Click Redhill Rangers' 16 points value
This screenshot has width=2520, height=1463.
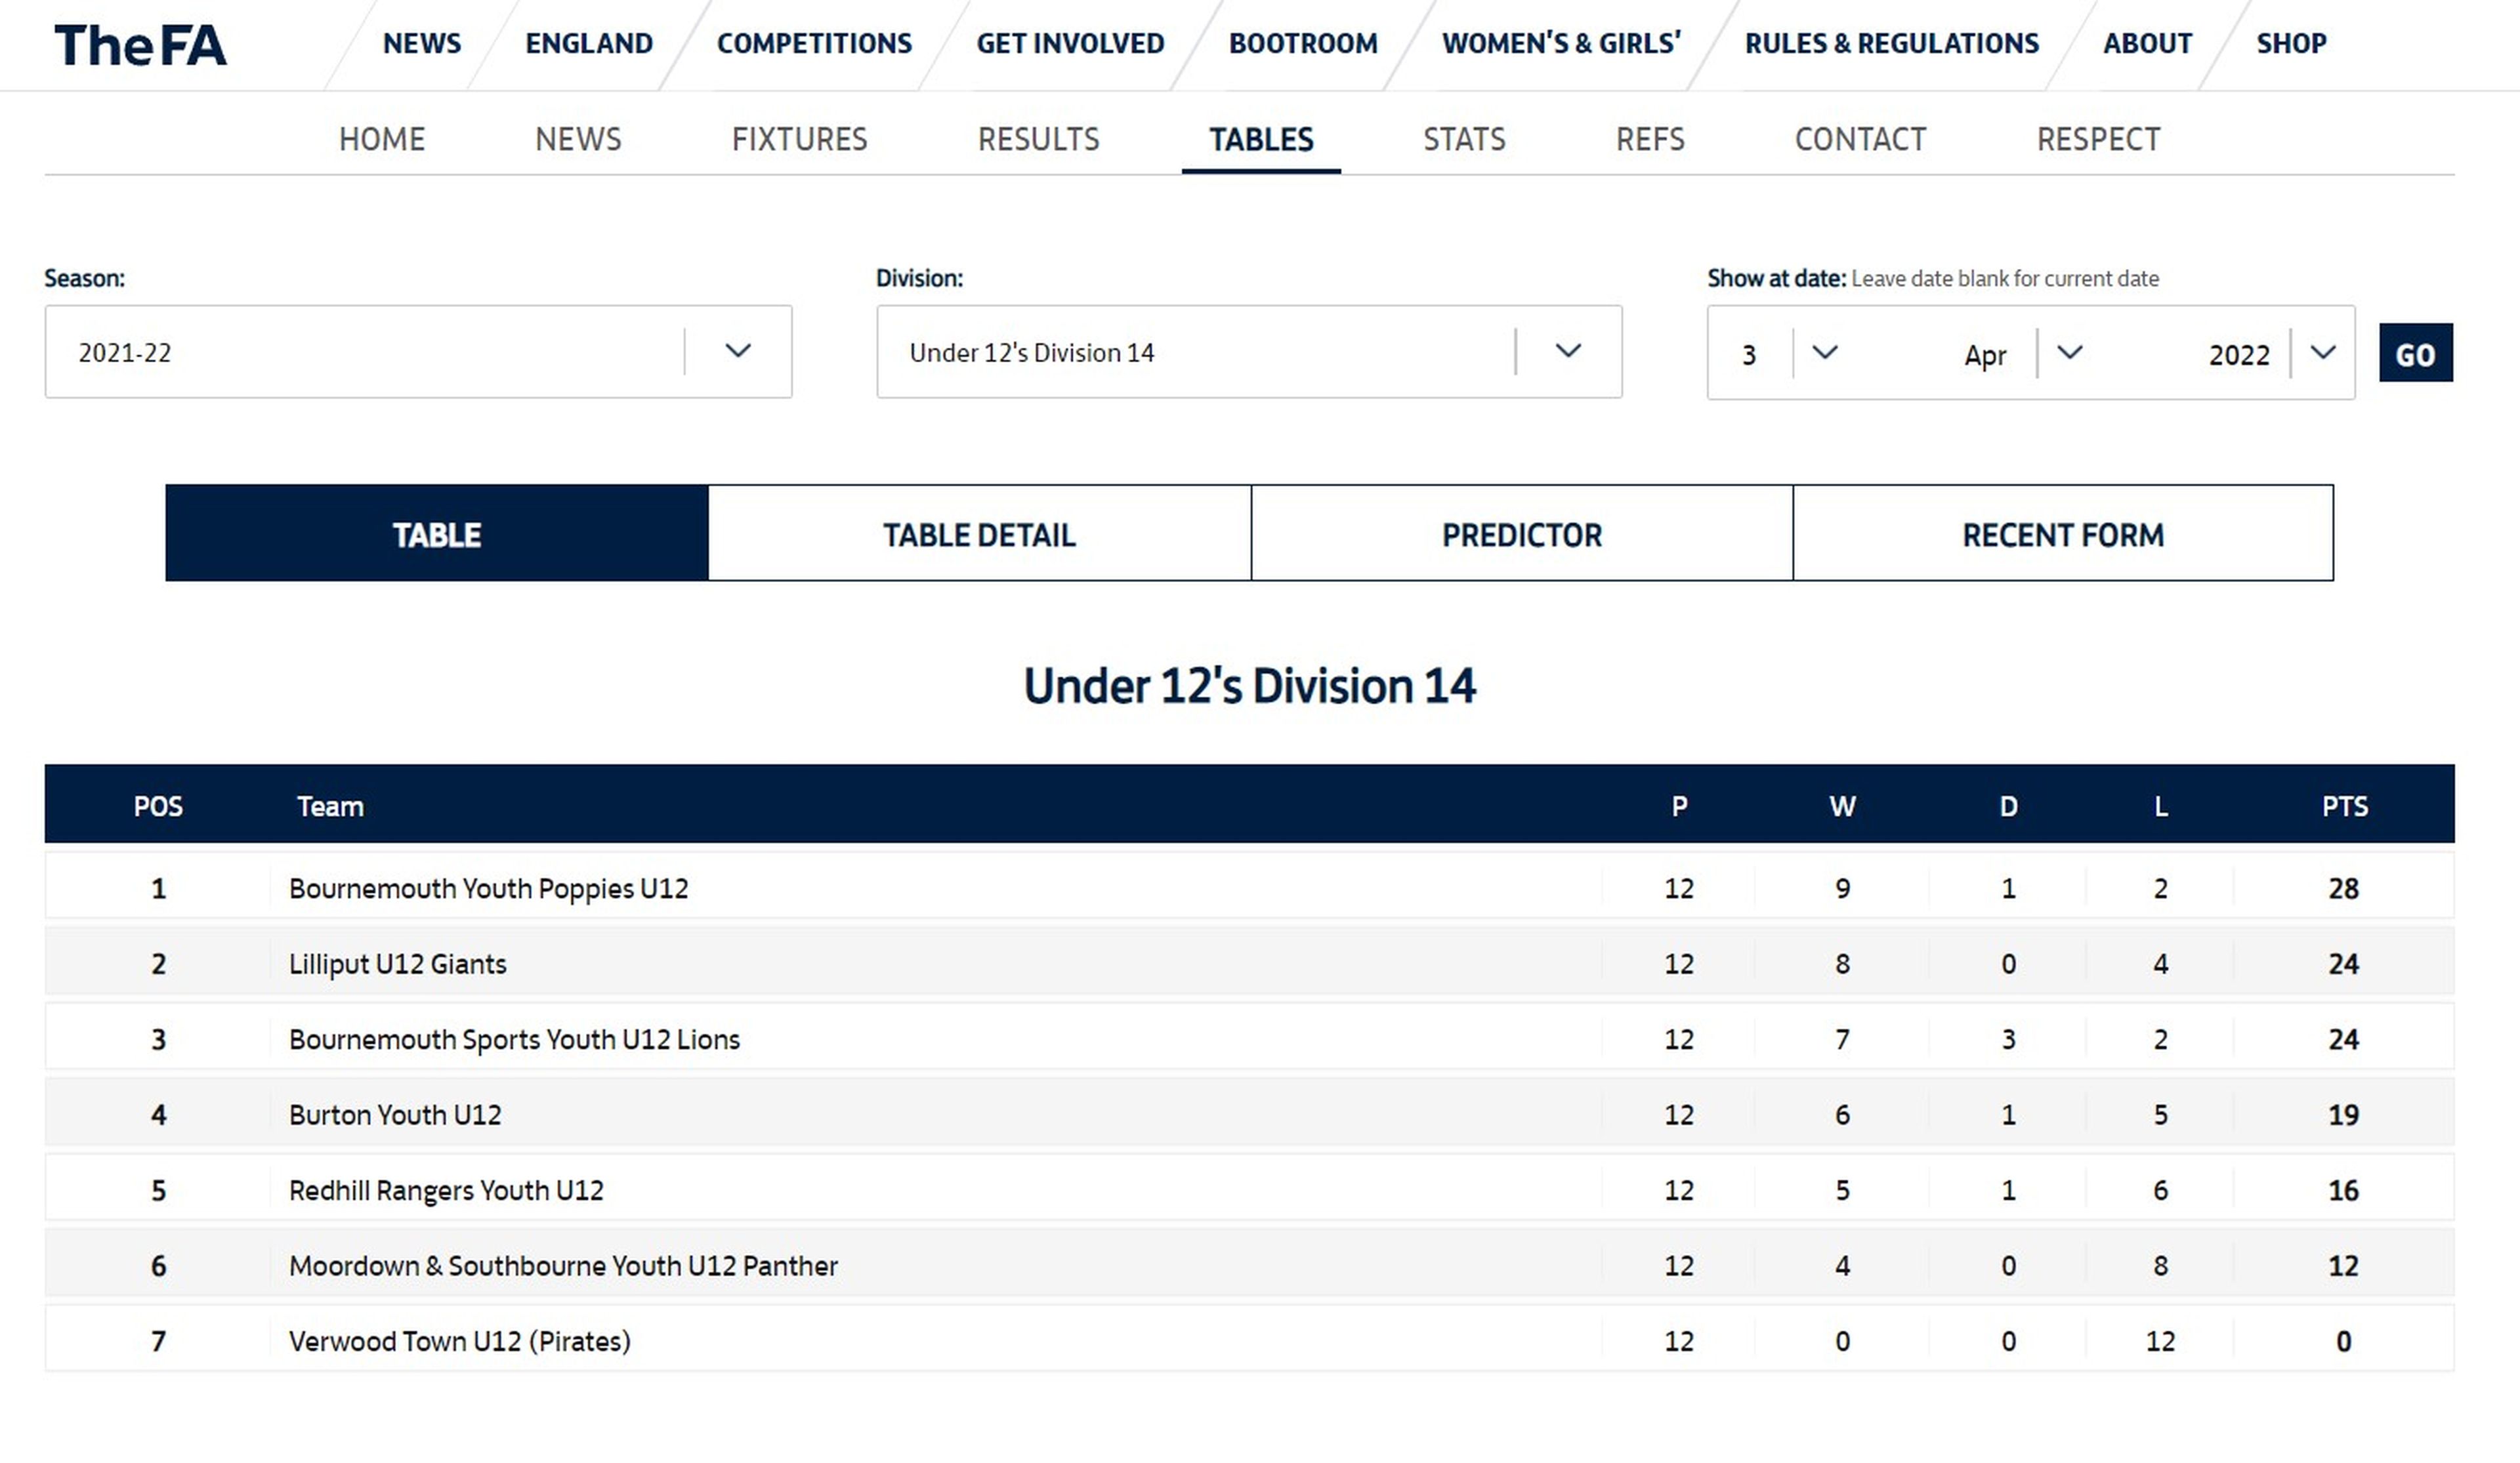[x=2343, y=1190]
